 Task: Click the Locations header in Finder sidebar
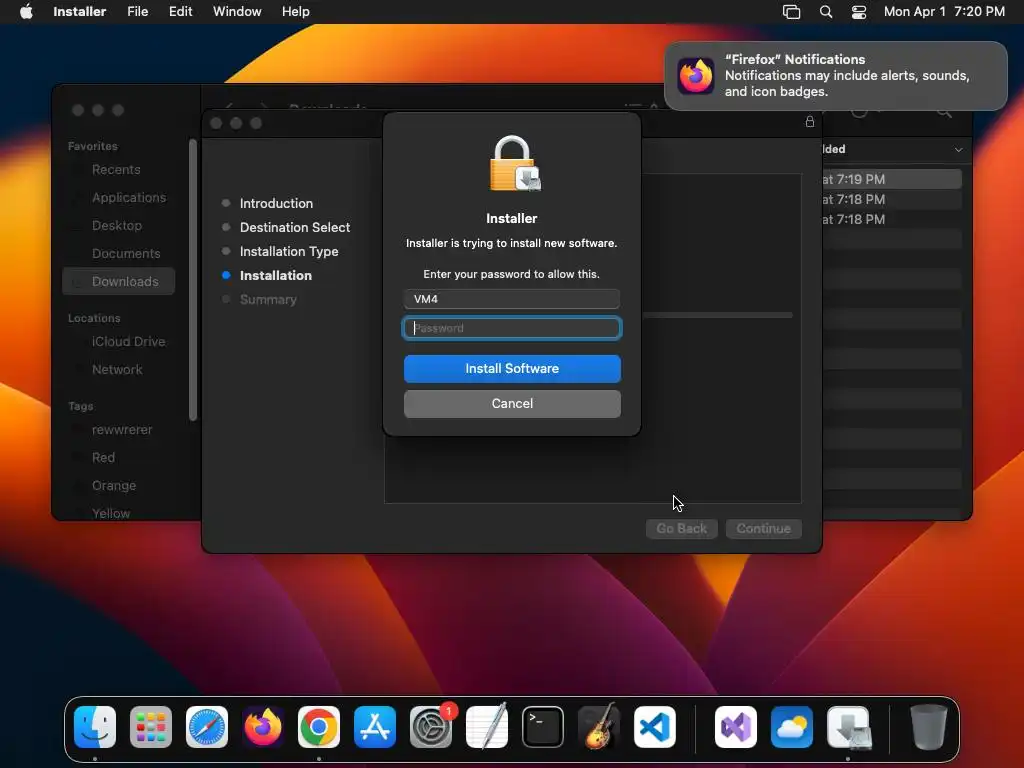click(94, 318)
